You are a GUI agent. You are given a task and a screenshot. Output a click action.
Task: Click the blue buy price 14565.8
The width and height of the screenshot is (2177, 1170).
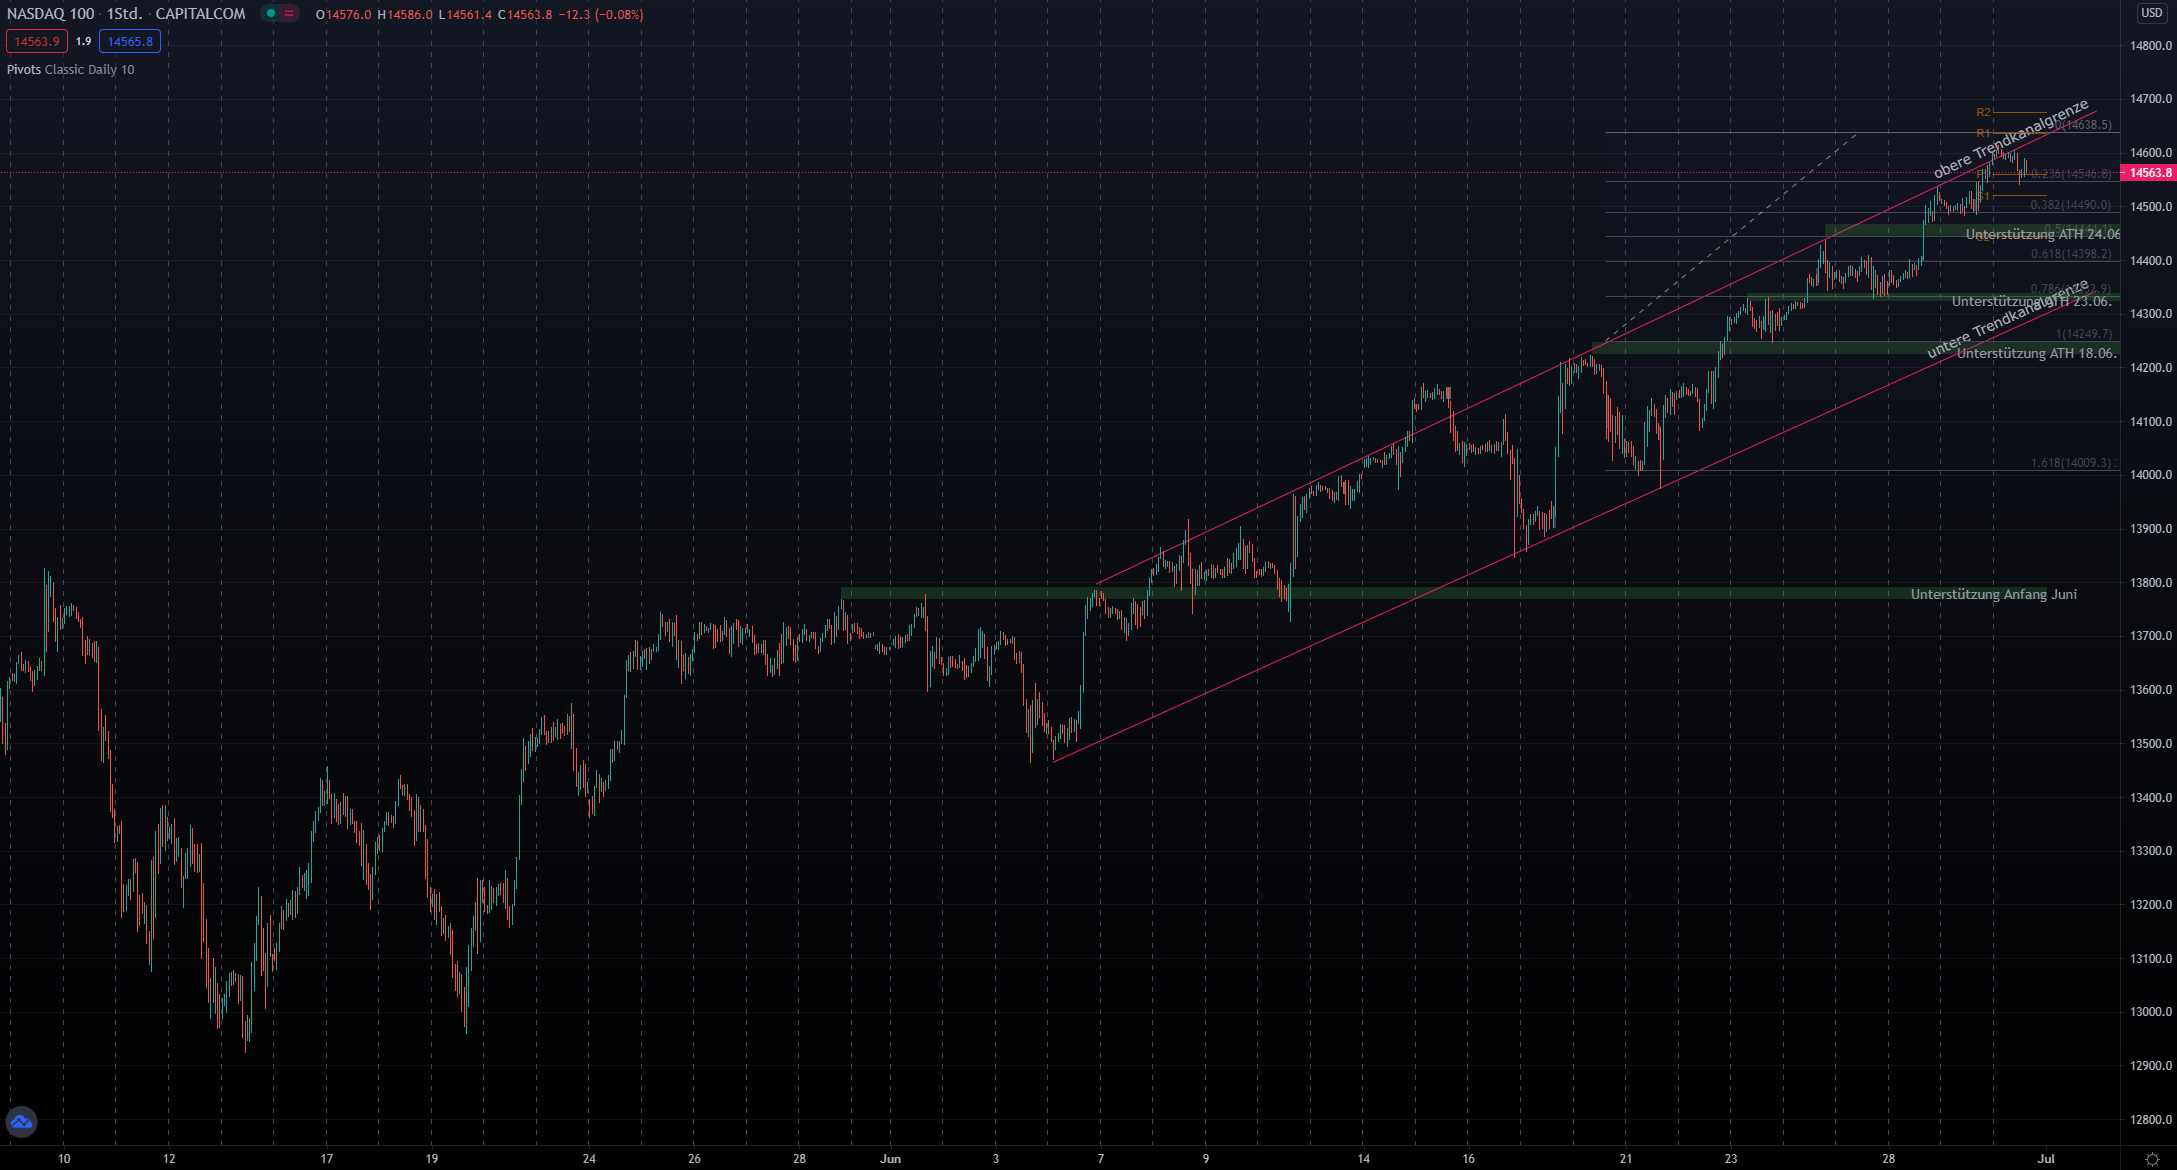[130, 41]
